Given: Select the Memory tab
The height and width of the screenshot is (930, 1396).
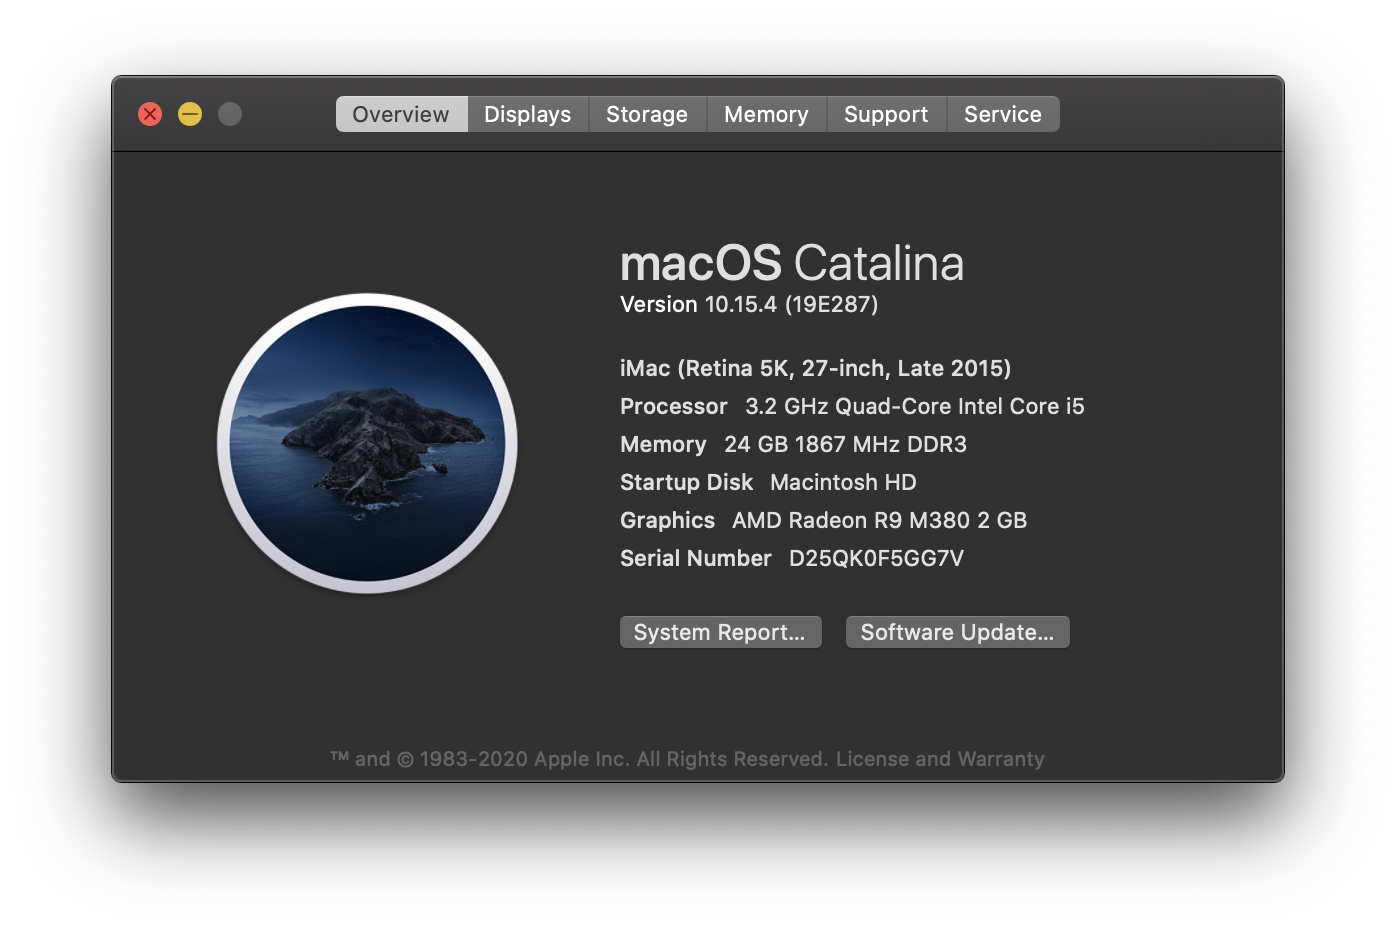Looking at the screenshot, I should click(x=766, y=113).
